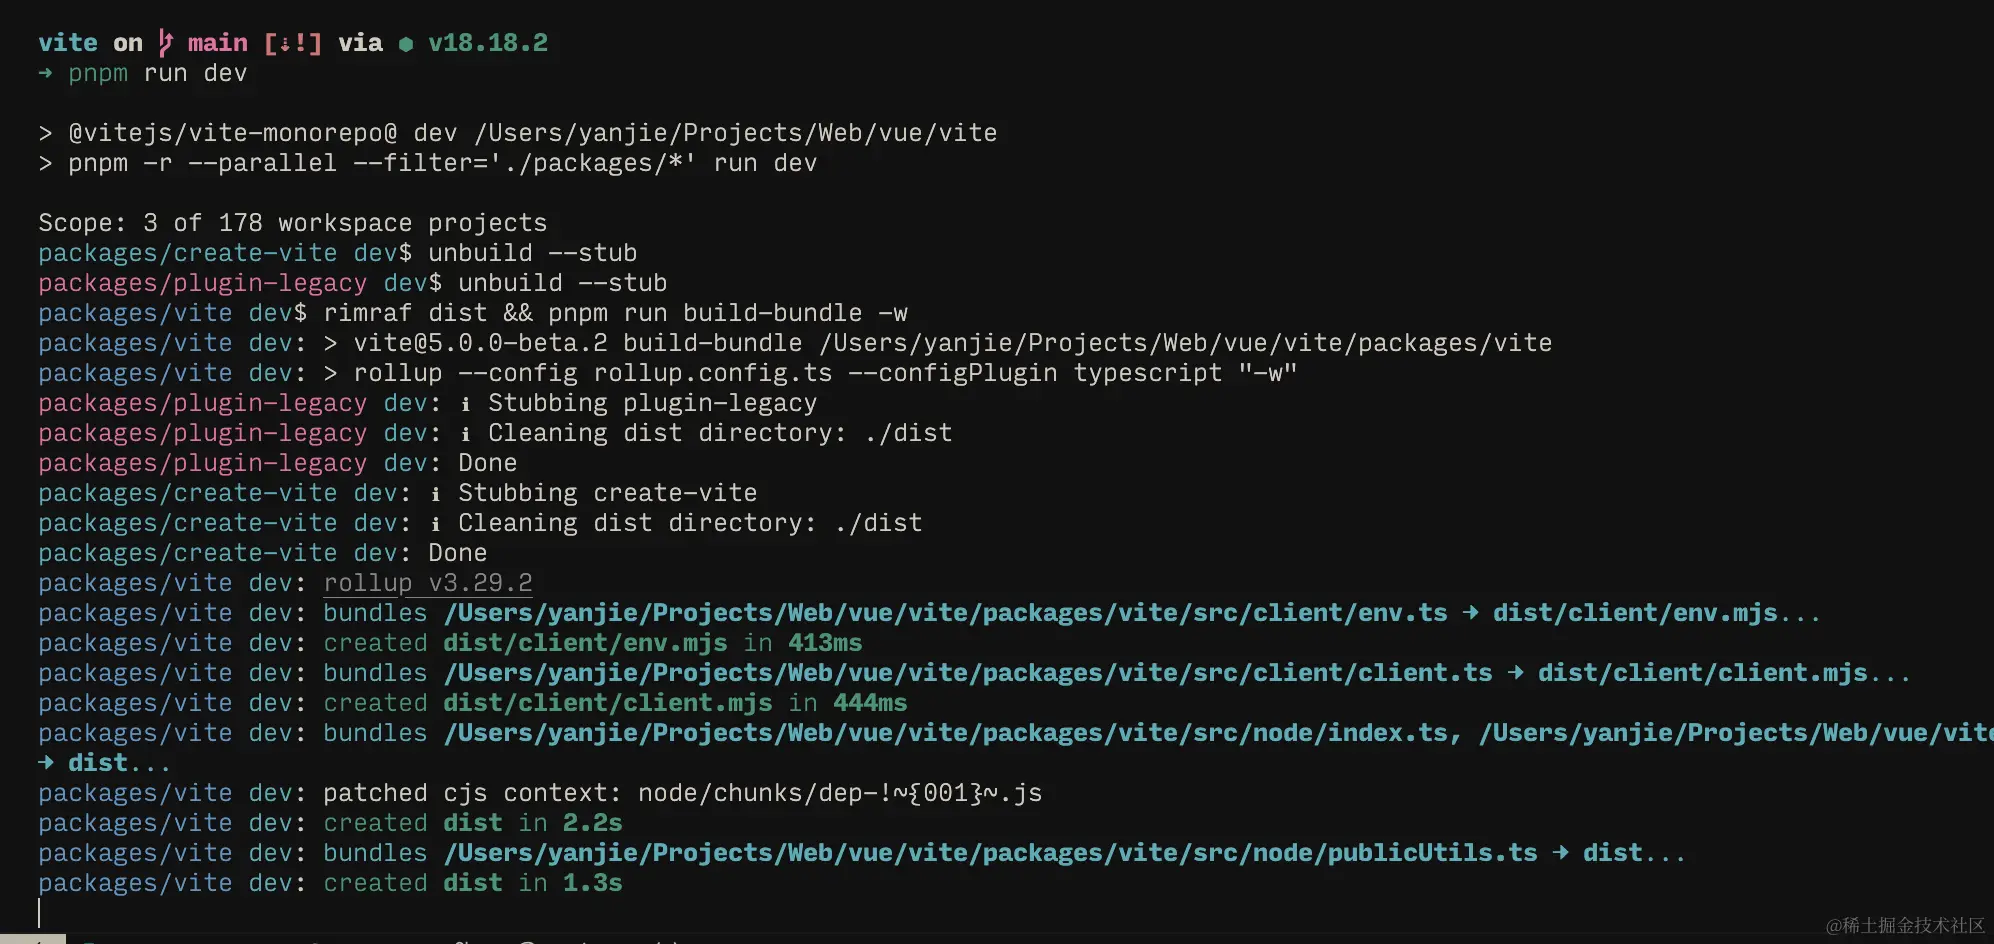1994x944 pixels.
Task: Click the arrow icon at start of dist... line
Action: [x=45, y=763]
